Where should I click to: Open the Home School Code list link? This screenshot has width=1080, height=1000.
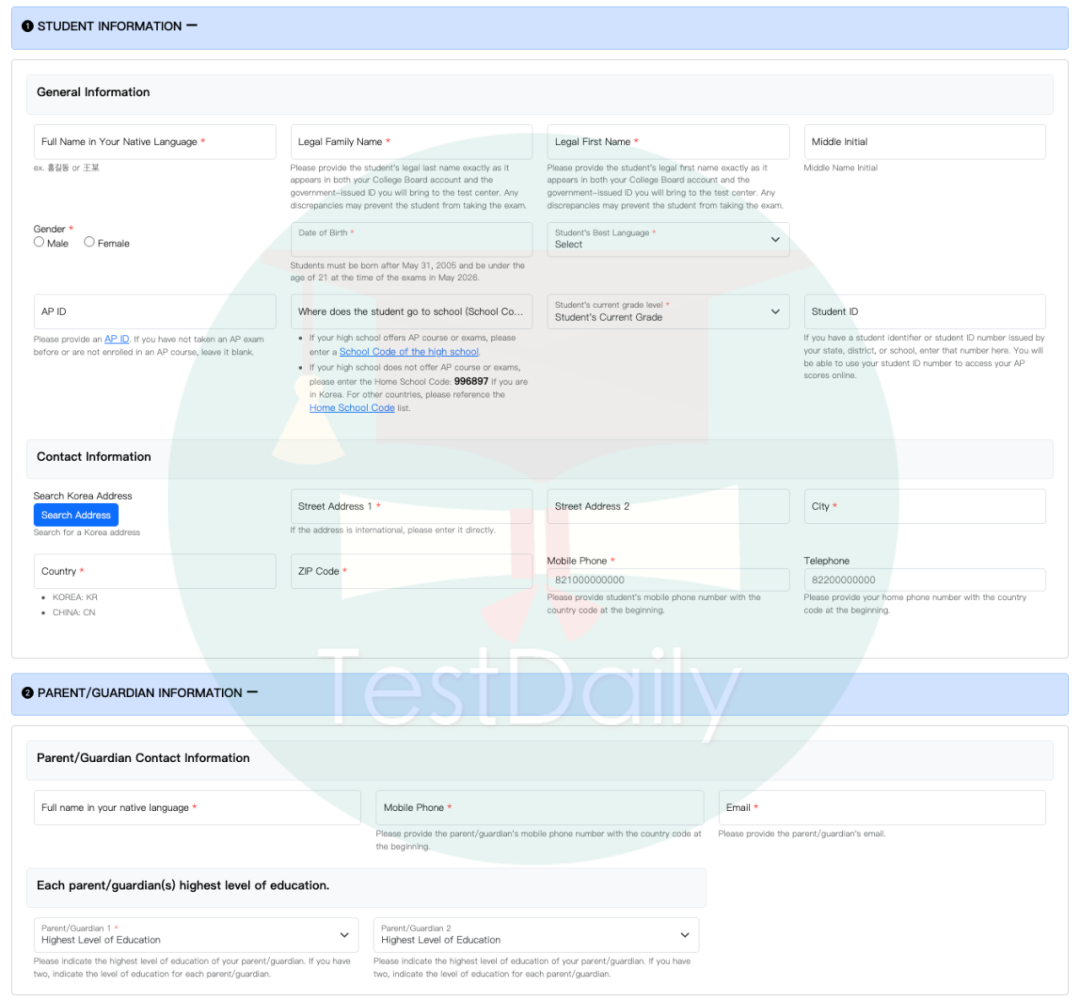(x=352, y=408)
